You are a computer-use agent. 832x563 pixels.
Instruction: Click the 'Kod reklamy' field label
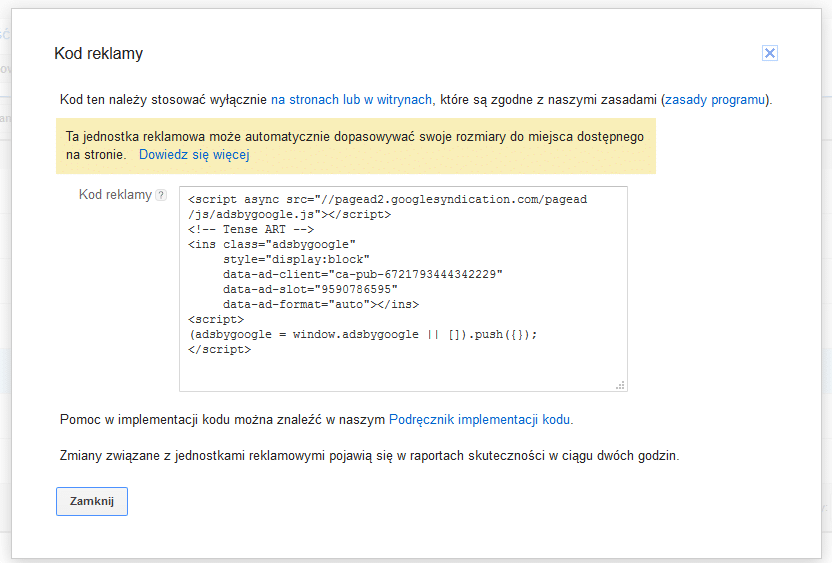tap(115, 195)
